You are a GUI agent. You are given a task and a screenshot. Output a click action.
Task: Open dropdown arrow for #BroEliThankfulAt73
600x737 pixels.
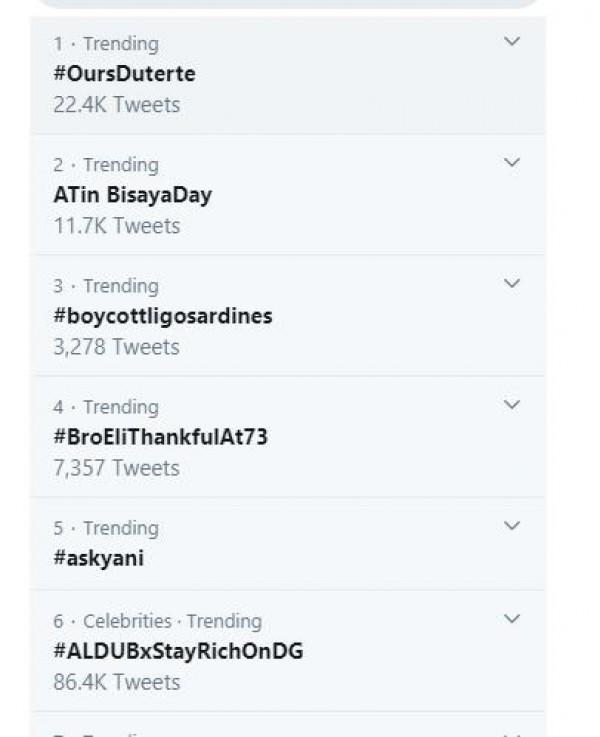coord(512,405)
